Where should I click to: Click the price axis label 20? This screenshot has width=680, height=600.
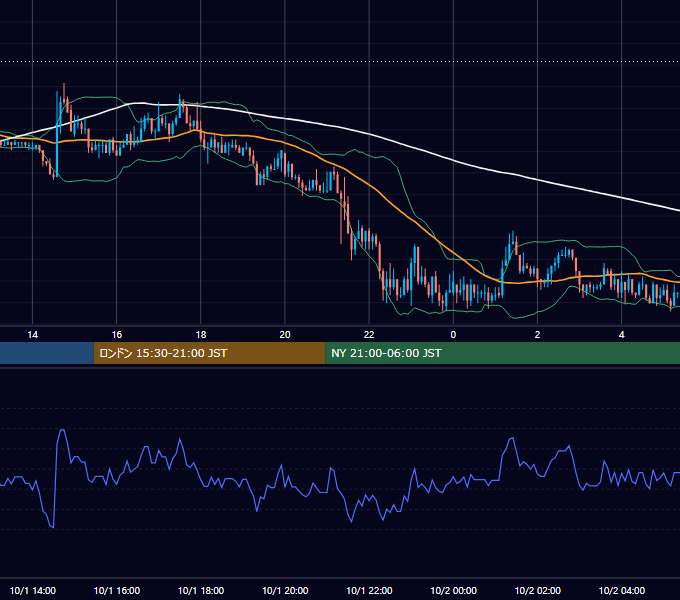click(285, 335)
